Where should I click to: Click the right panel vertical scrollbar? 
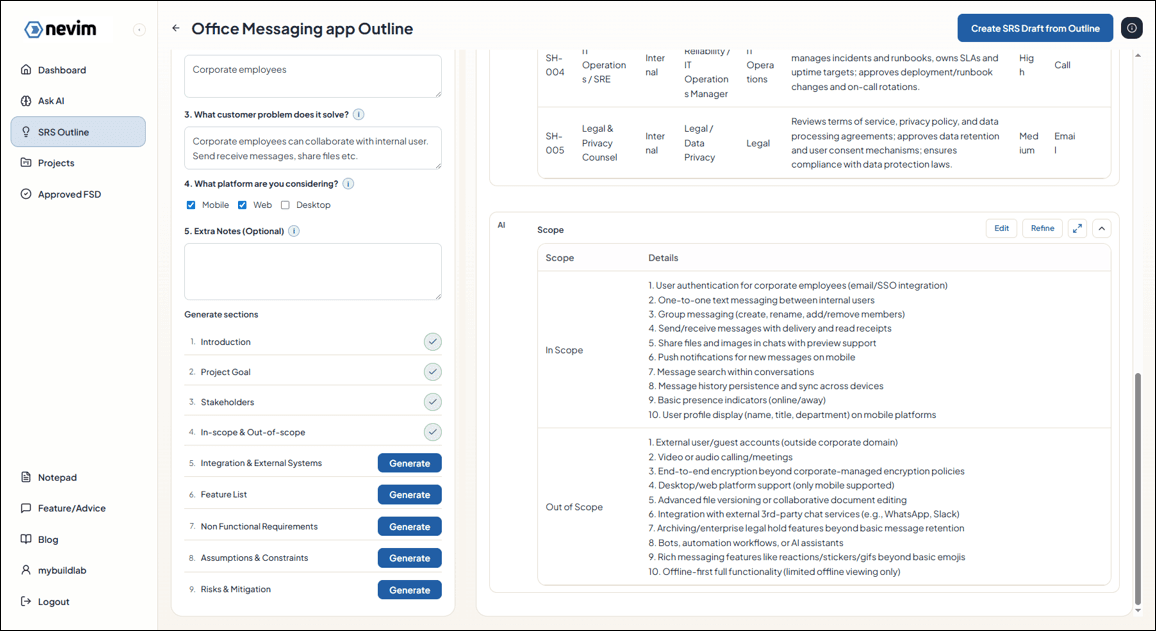coord(1138,488)
